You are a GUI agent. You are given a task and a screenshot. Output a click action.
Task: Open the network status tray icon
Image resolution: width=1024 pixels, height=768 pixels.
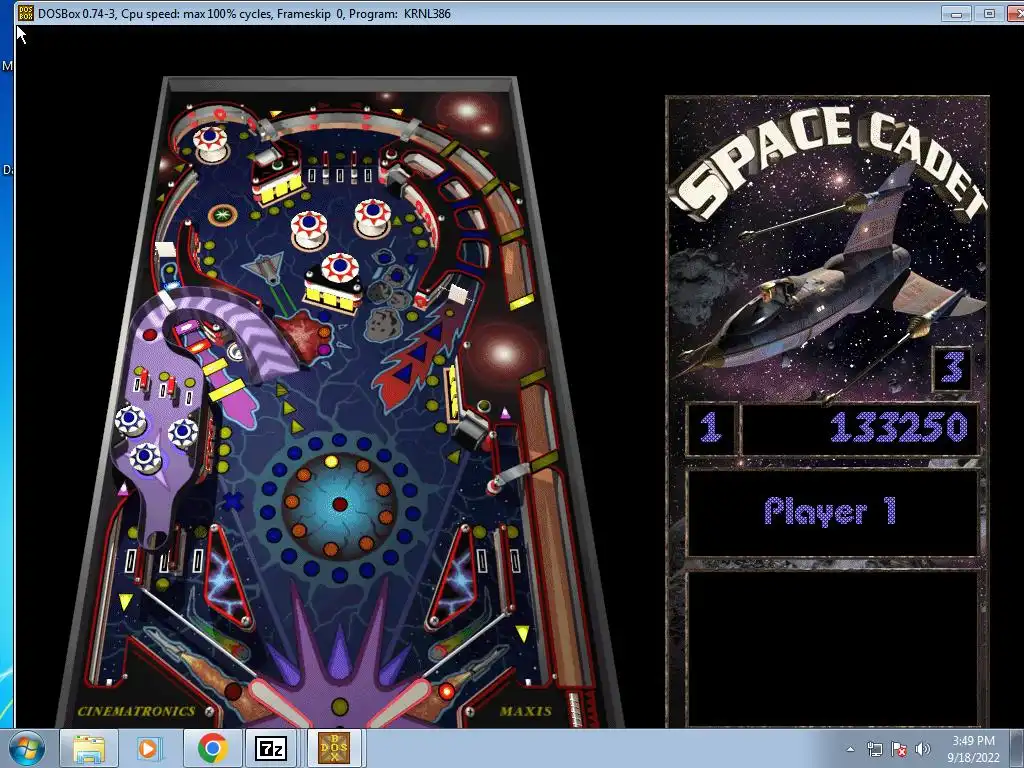click(x=874, y=750)
